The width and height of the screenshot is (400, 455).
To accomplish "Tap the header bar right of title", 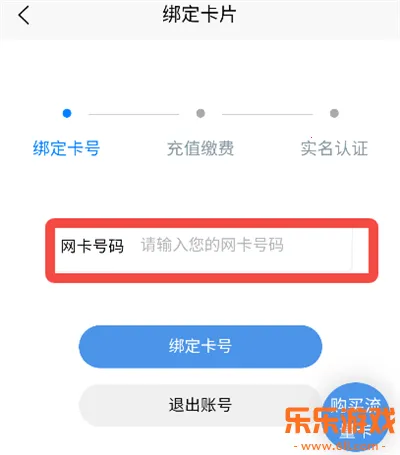I will click(317, 16).
